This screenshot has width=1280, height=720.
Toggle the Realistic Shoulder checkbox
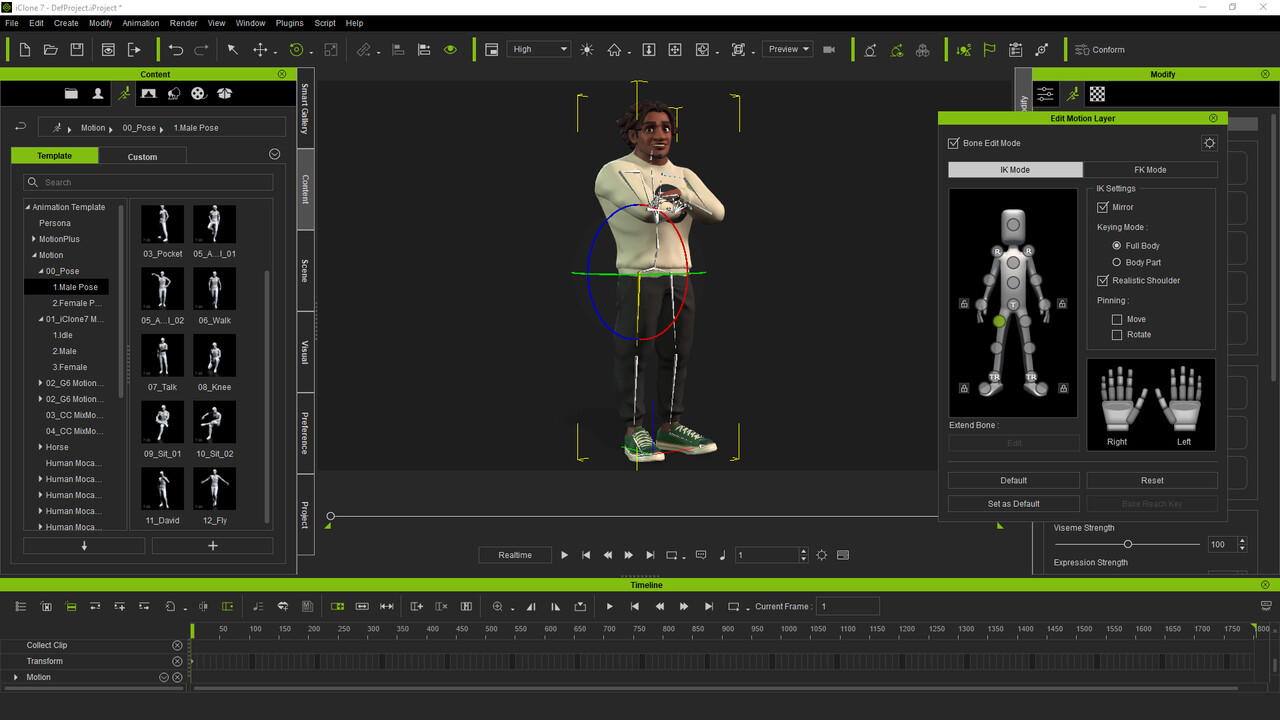1103,281
